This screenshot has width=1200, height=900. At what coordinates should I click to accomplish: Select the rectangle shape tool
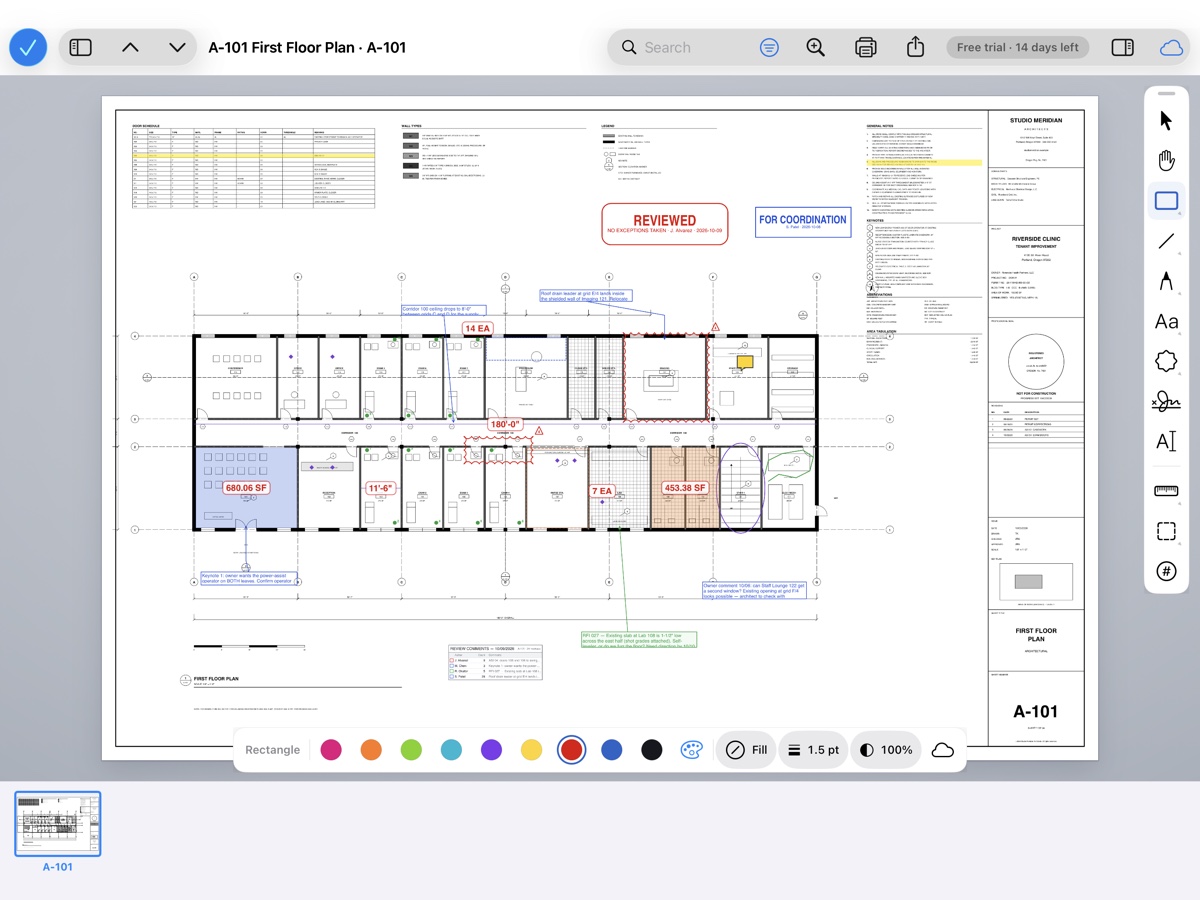tap(1166, 201)
